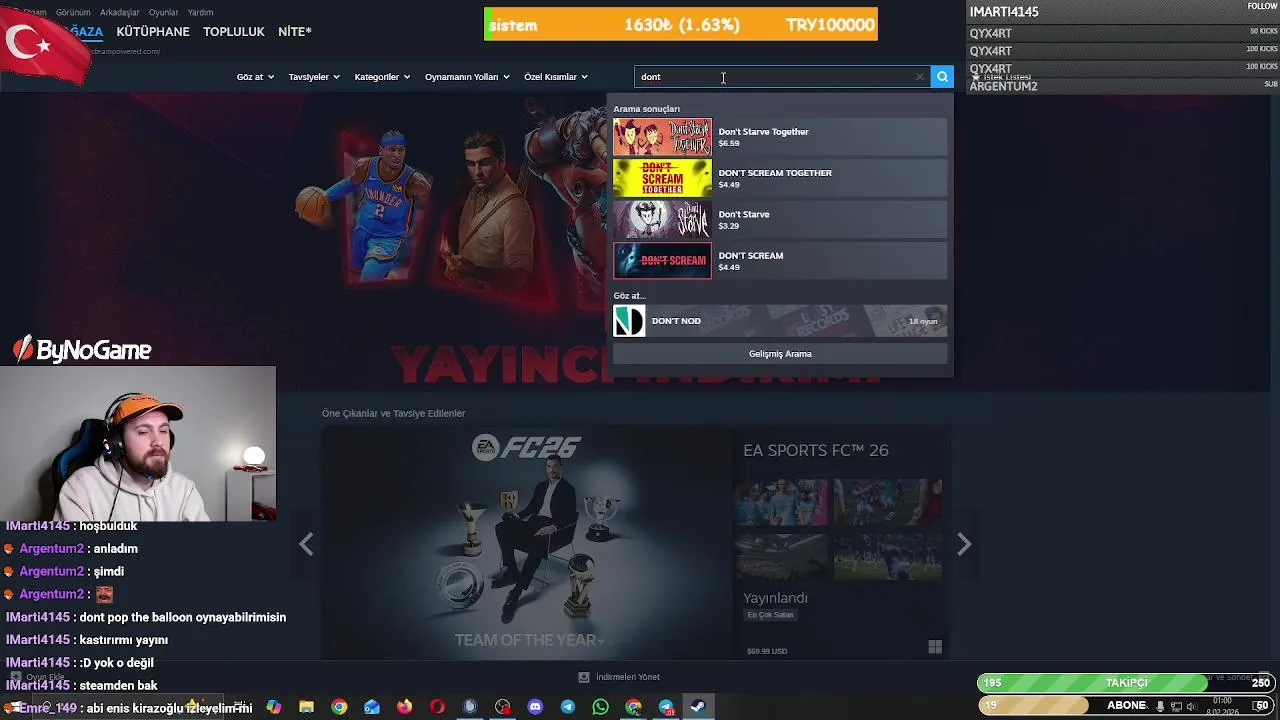1280x720 pixels.
Task: Click the $69.99 USD price label
Action: [767, 651]
